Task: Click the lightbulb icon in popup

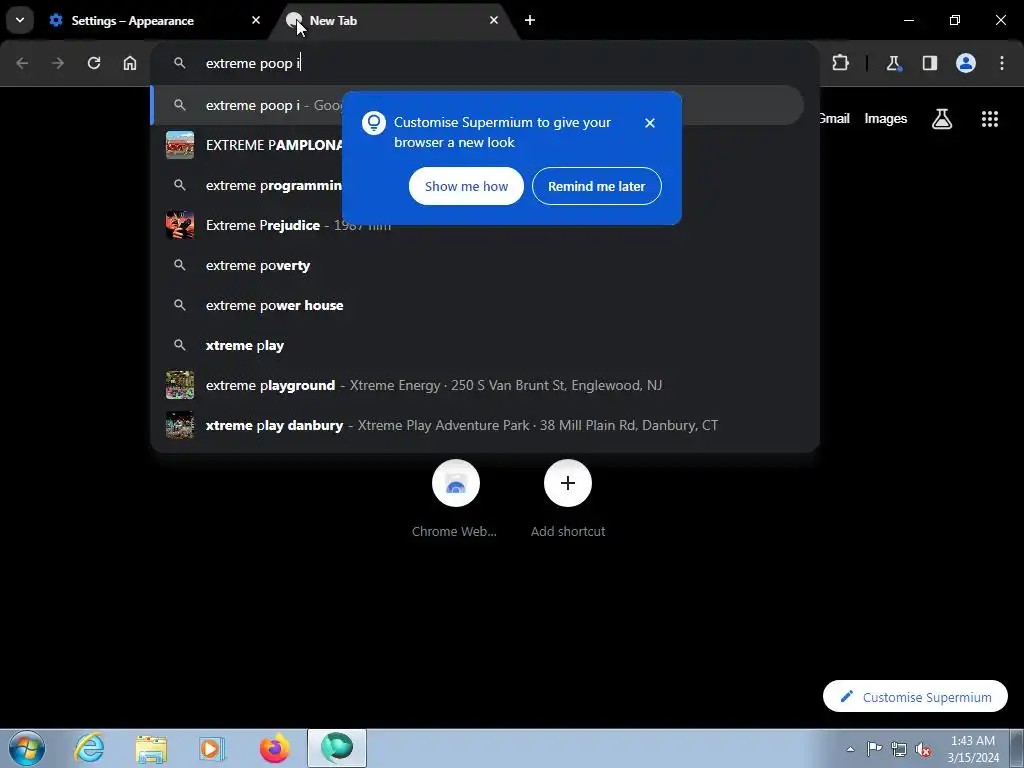Action: [374, 123]
